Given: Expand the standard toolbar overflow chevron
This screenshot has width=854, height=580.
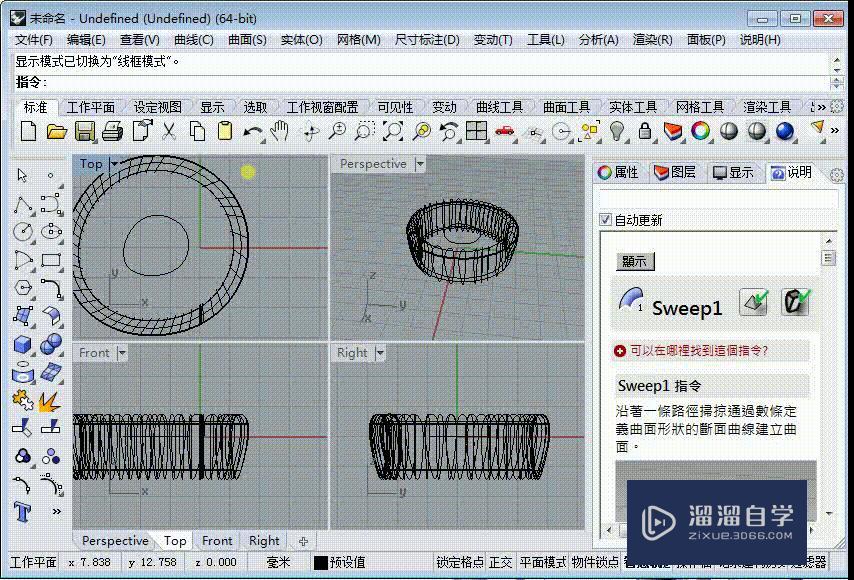Looking at the screenshot, I should (x=834, y=131).
